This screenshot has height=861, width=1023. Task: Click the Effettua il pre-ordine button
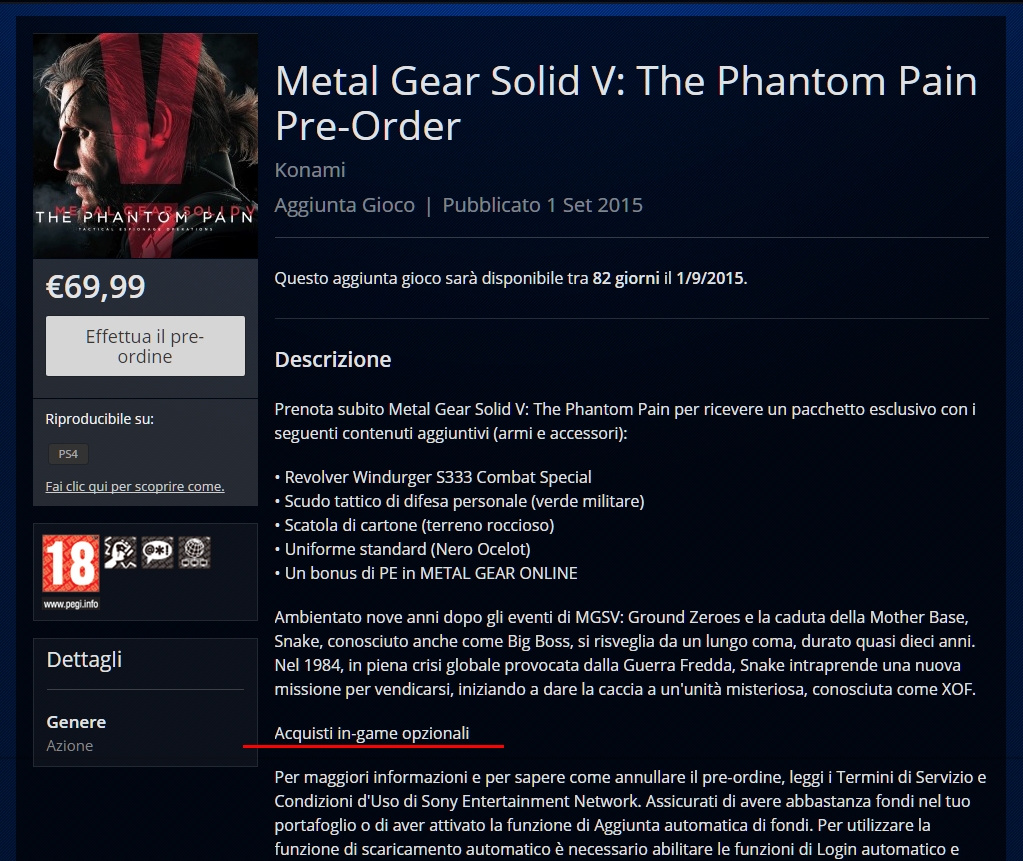coord(145,346)
